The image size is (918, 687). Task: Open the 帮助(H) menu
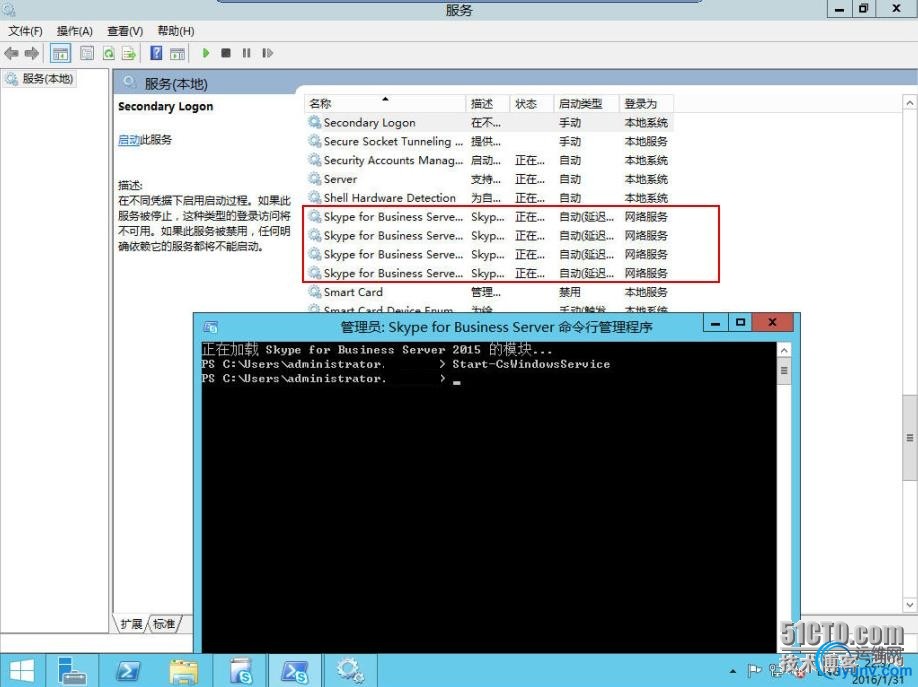point(176,31)
